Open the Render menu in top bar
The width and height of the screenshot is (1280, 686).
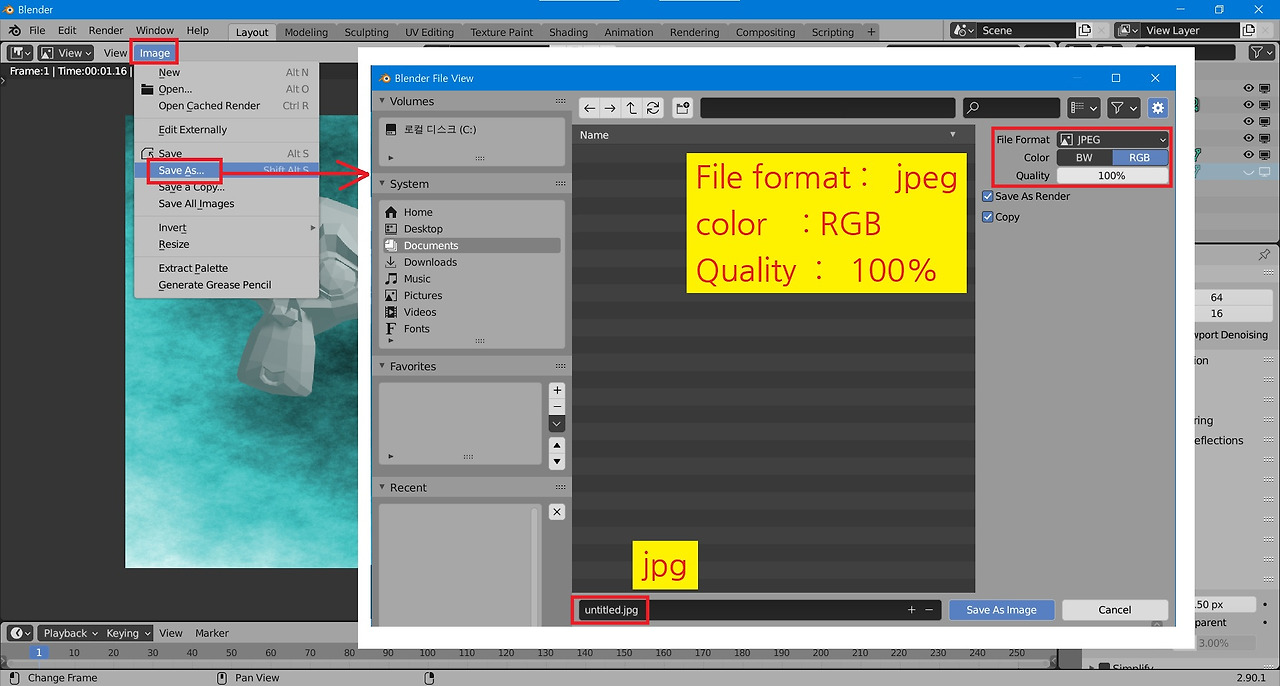[106, 31]
